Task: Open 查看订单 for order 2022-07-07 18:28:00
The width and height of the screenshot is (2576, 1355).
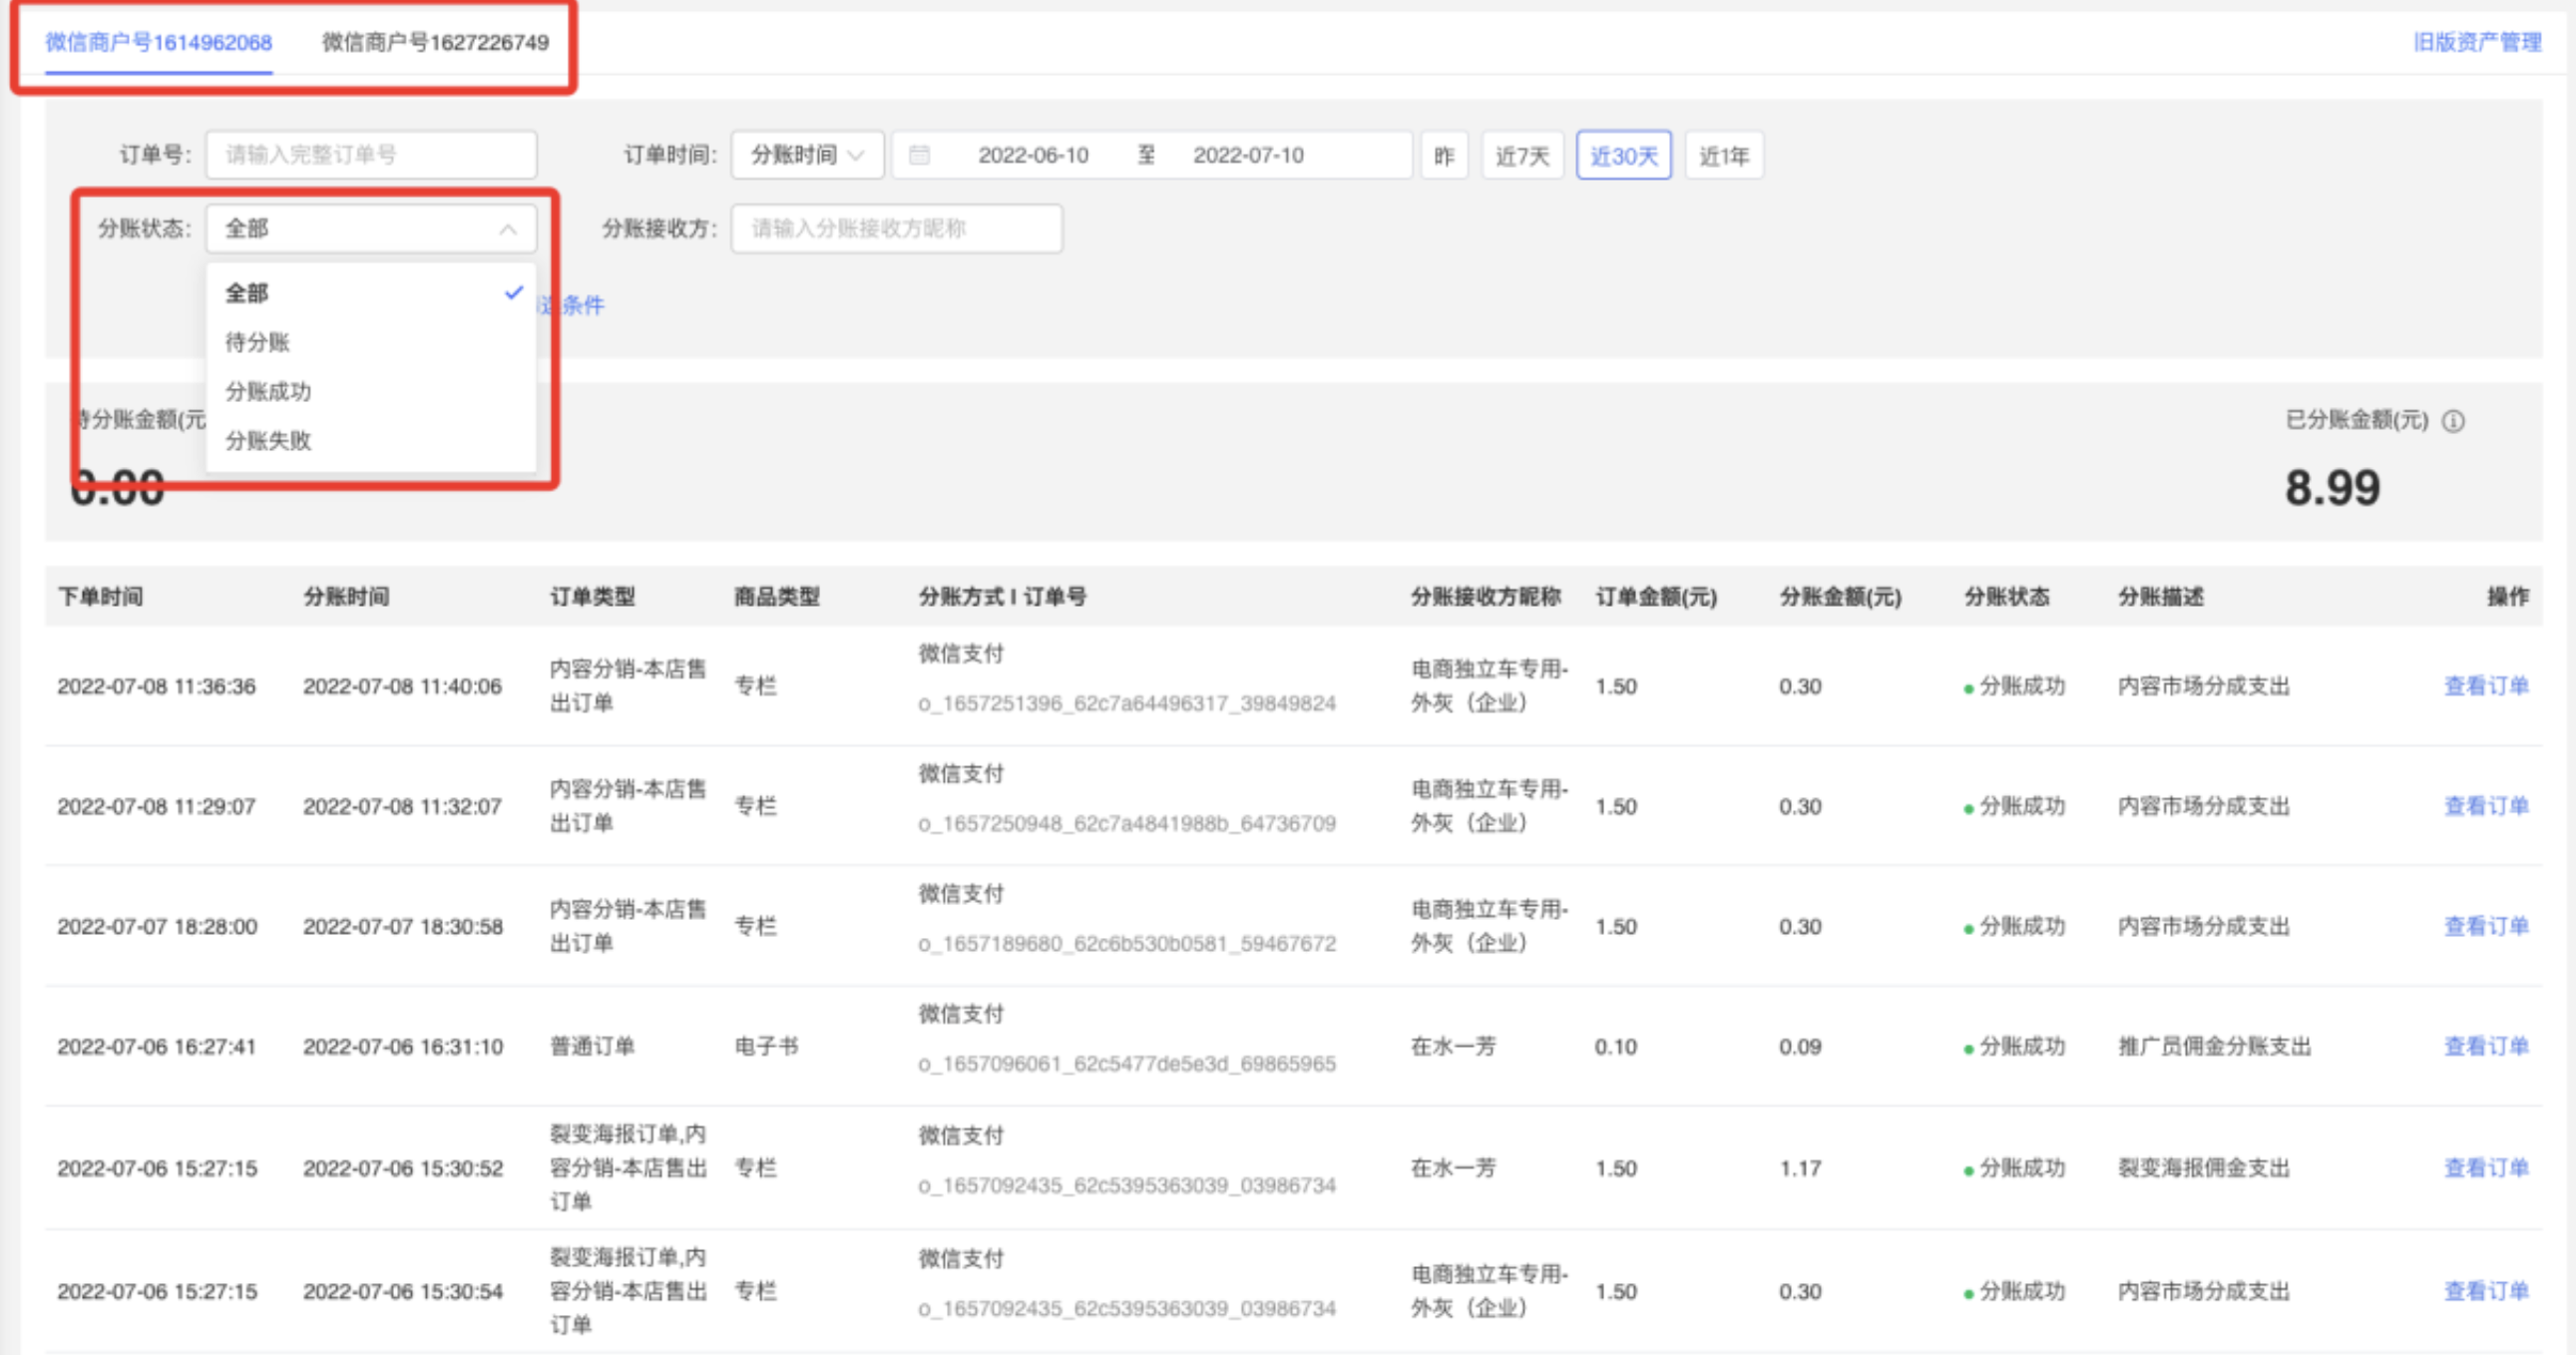Action: [2486, 926]
